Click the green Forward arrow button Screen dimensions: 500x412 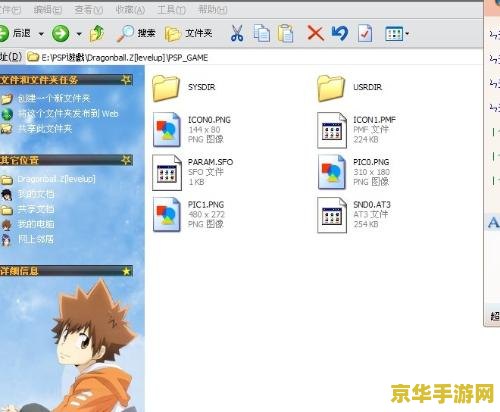coord(60,33)
